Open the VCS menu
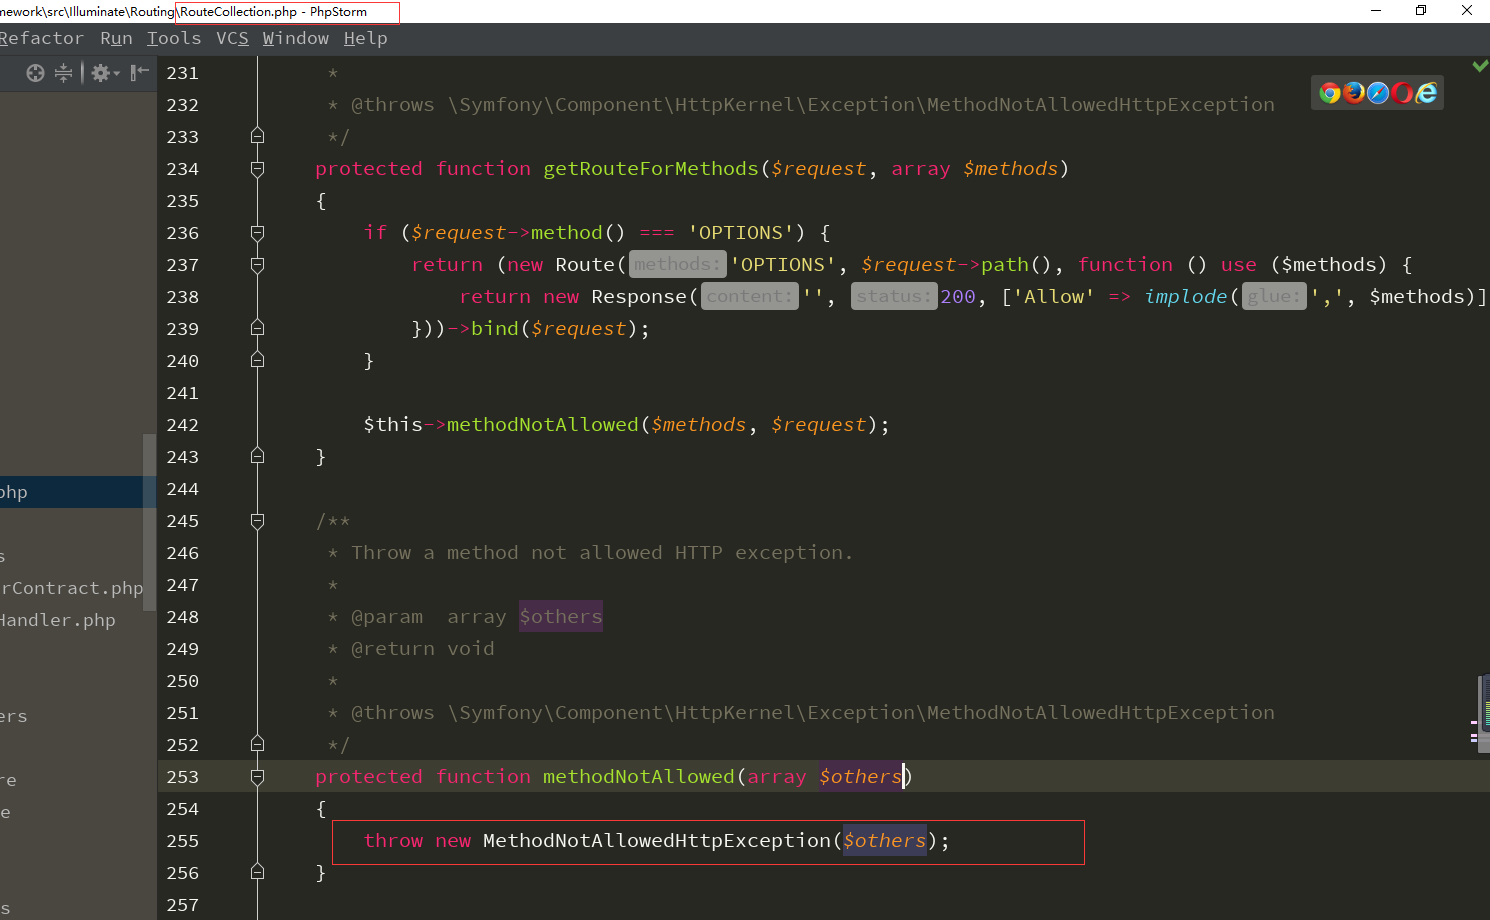This screenshot has height=920, width=1490. 231,38
